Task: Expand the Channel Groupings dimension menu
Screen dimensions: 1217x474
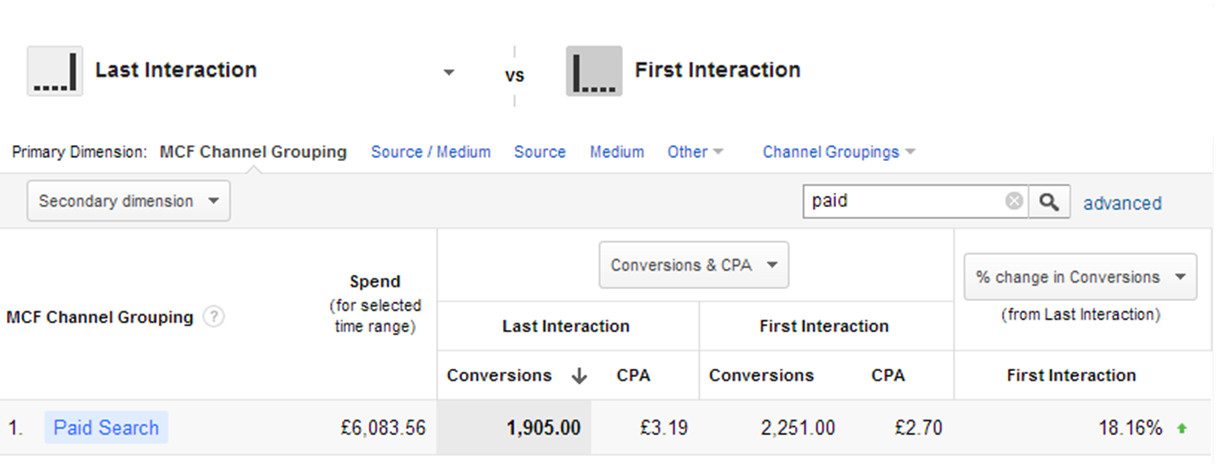Action: click(x=838, y=152)
